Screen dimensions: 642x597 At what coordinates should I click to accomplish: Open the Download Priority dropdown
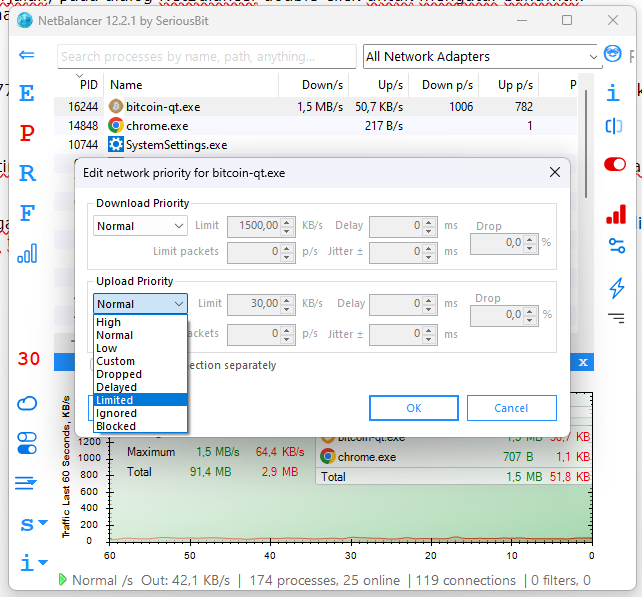pyautogui.click(x=140, y=226)
